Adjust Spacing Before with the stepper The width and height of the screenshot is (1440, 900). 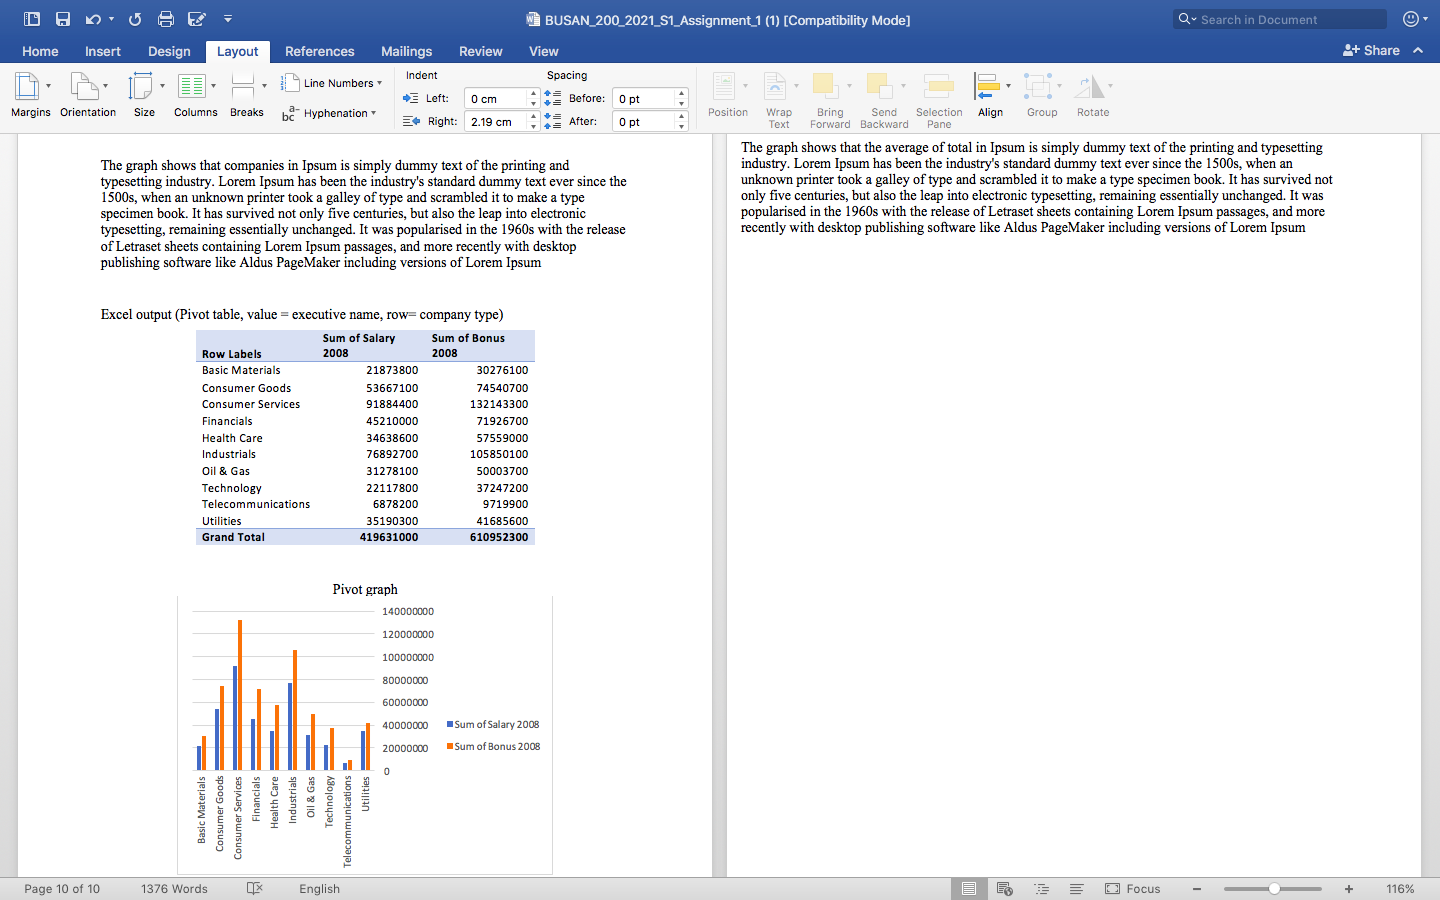682,98
